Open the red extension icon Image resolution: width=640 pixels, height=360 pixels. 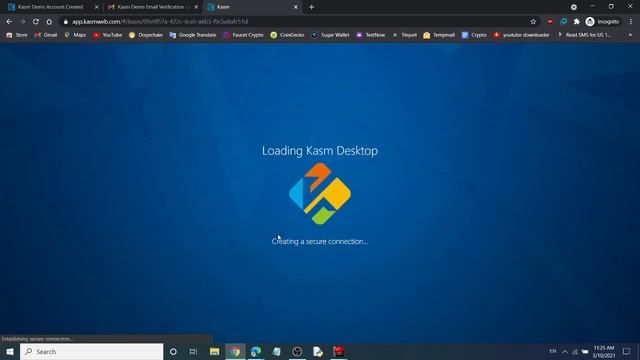coord(550,22)
